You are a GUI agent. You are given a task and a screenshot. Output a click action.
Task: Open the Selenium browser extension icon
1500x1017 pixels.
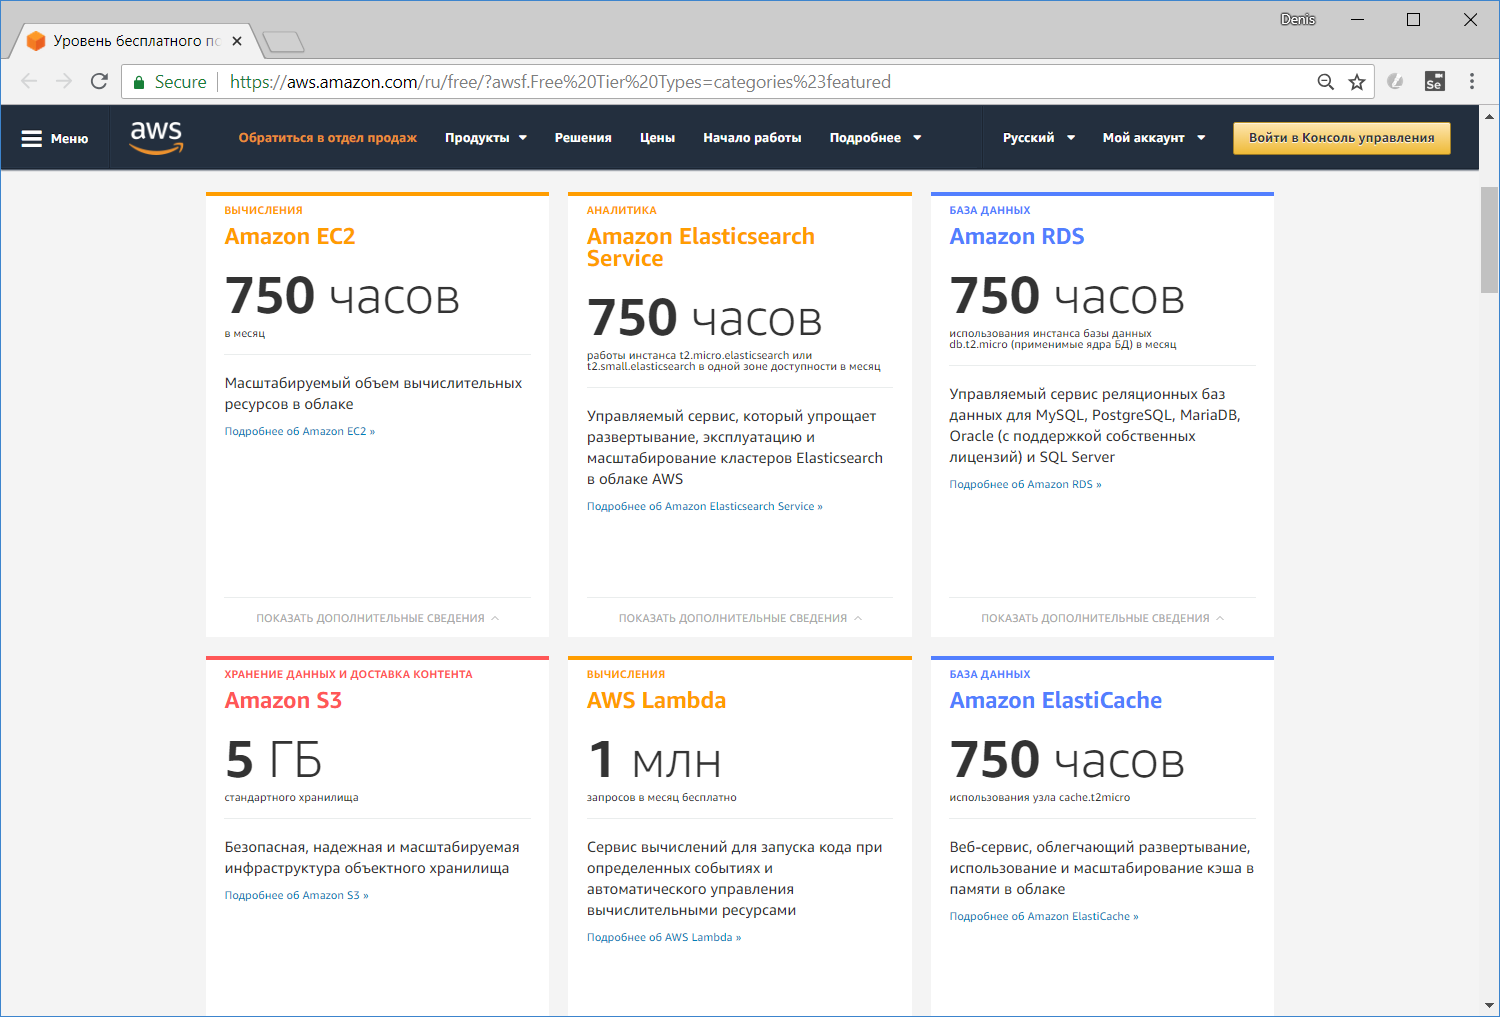tap(1434, 81)
